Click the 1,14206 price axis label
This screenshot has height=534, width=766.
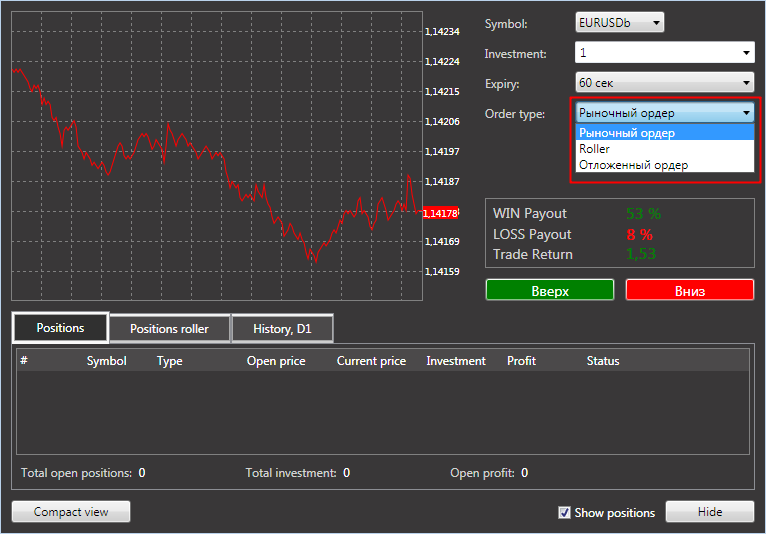coord(442,121)
